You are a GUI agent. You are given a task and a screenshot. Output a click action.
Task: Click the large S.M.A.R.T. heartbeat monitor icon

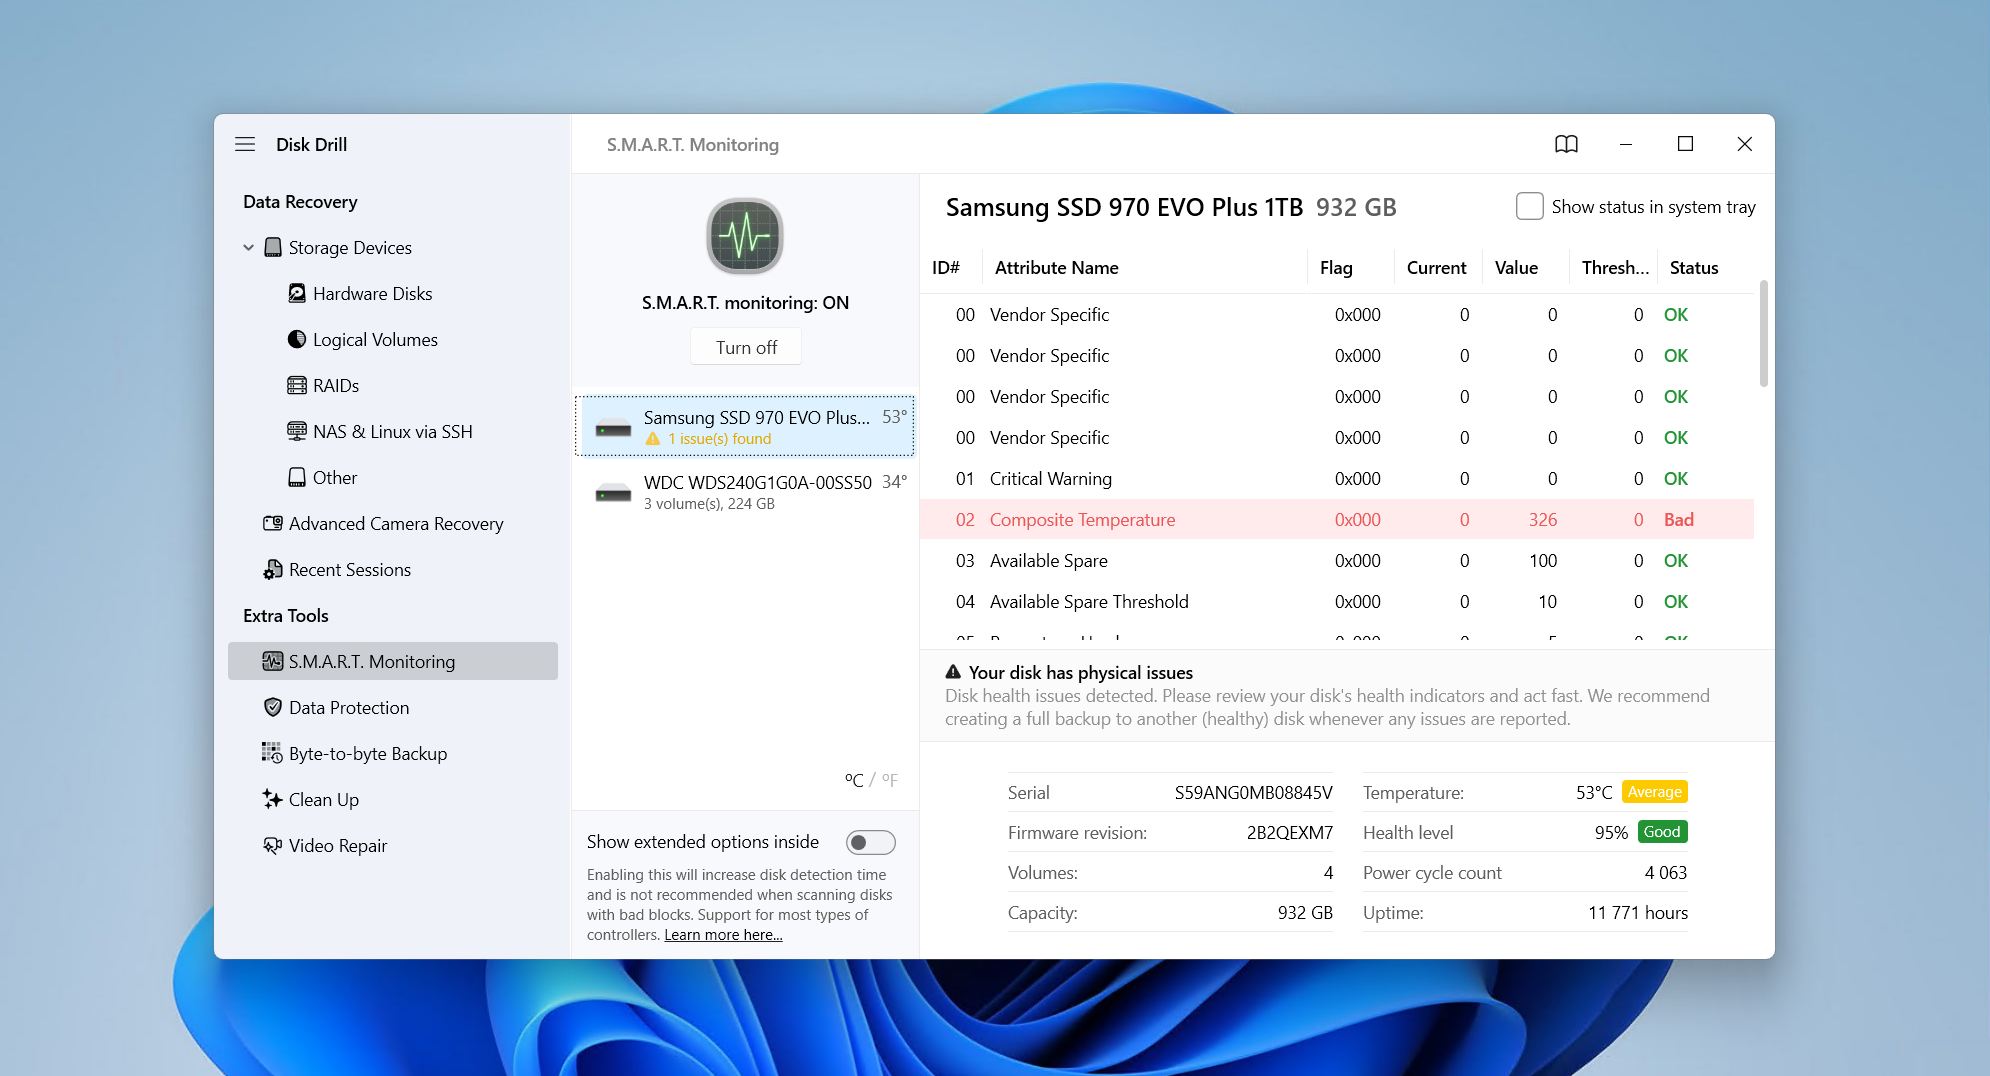pos(745,236)
